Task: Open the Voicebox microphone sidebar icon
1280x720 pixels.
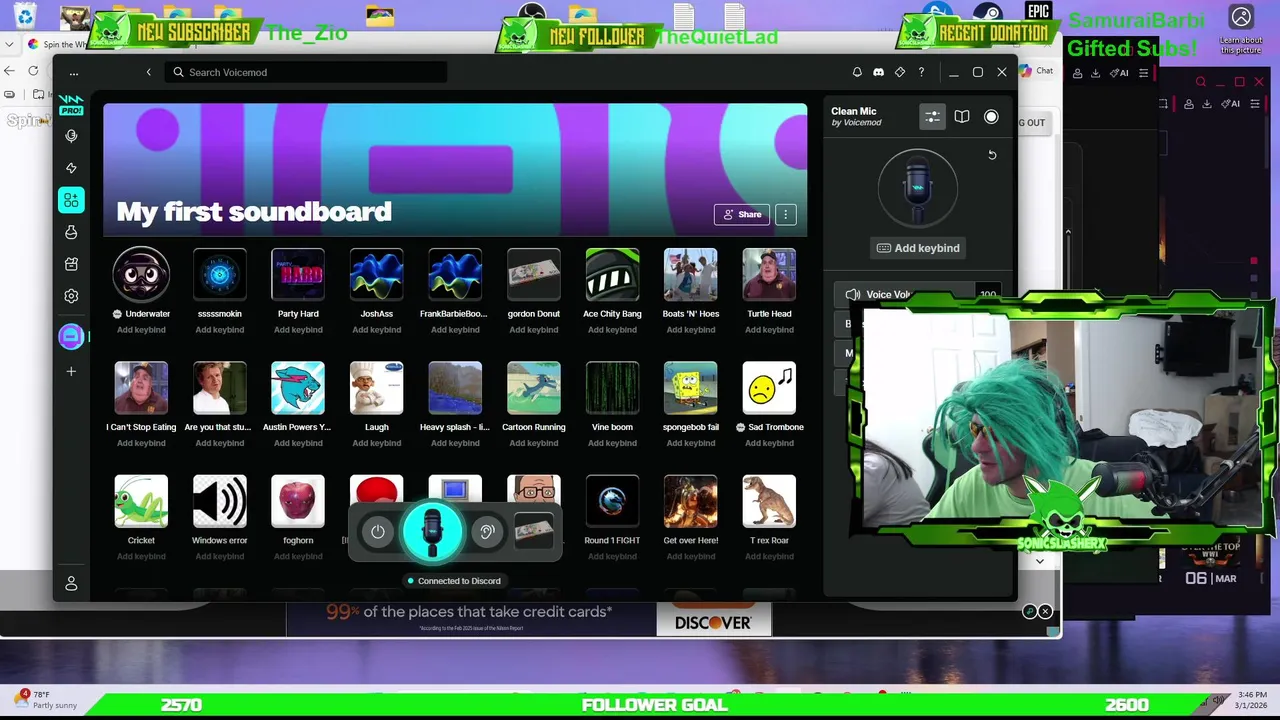Action: click(71, 136)
